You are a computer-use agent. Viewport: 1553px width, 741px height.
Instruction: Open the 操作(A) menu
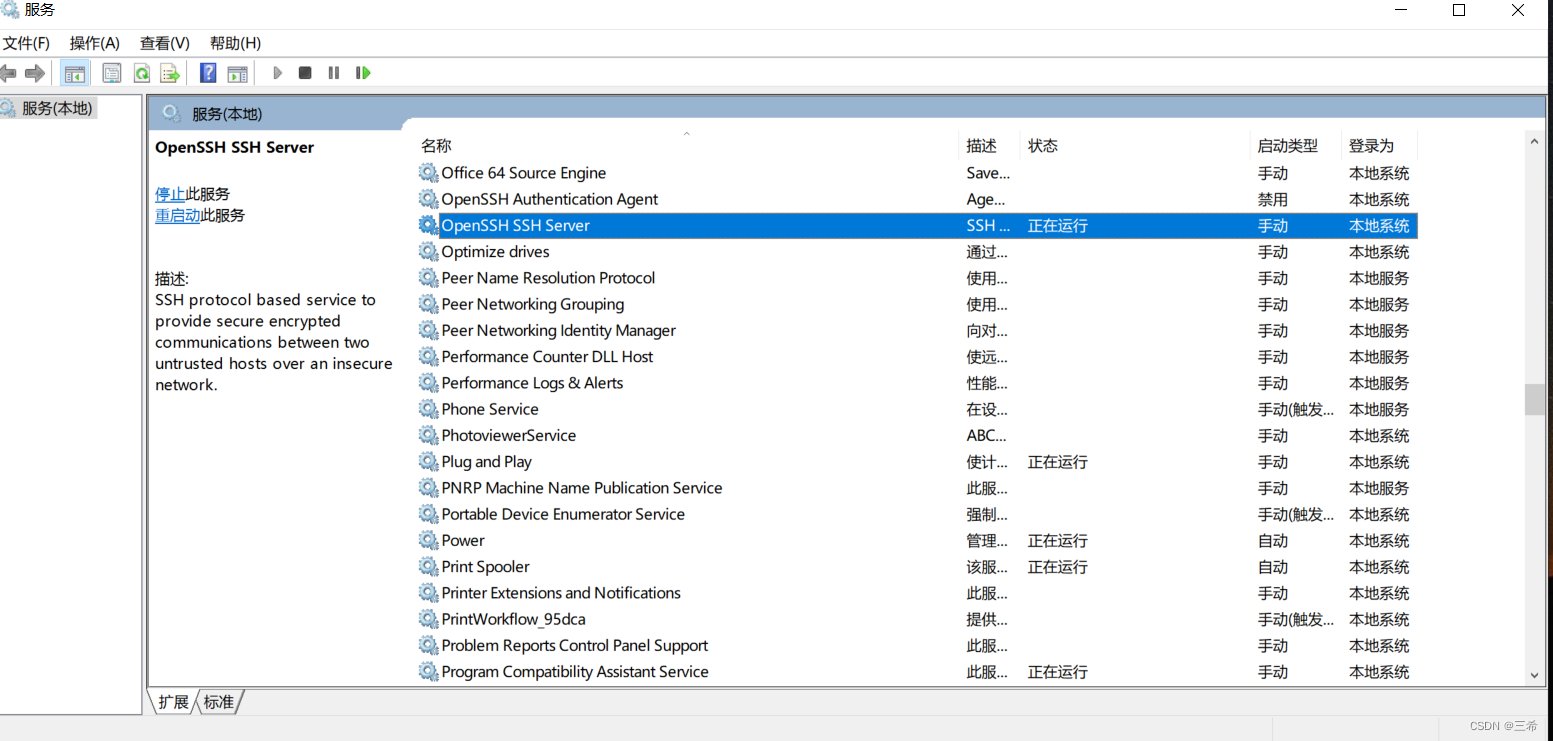point(94,43)
